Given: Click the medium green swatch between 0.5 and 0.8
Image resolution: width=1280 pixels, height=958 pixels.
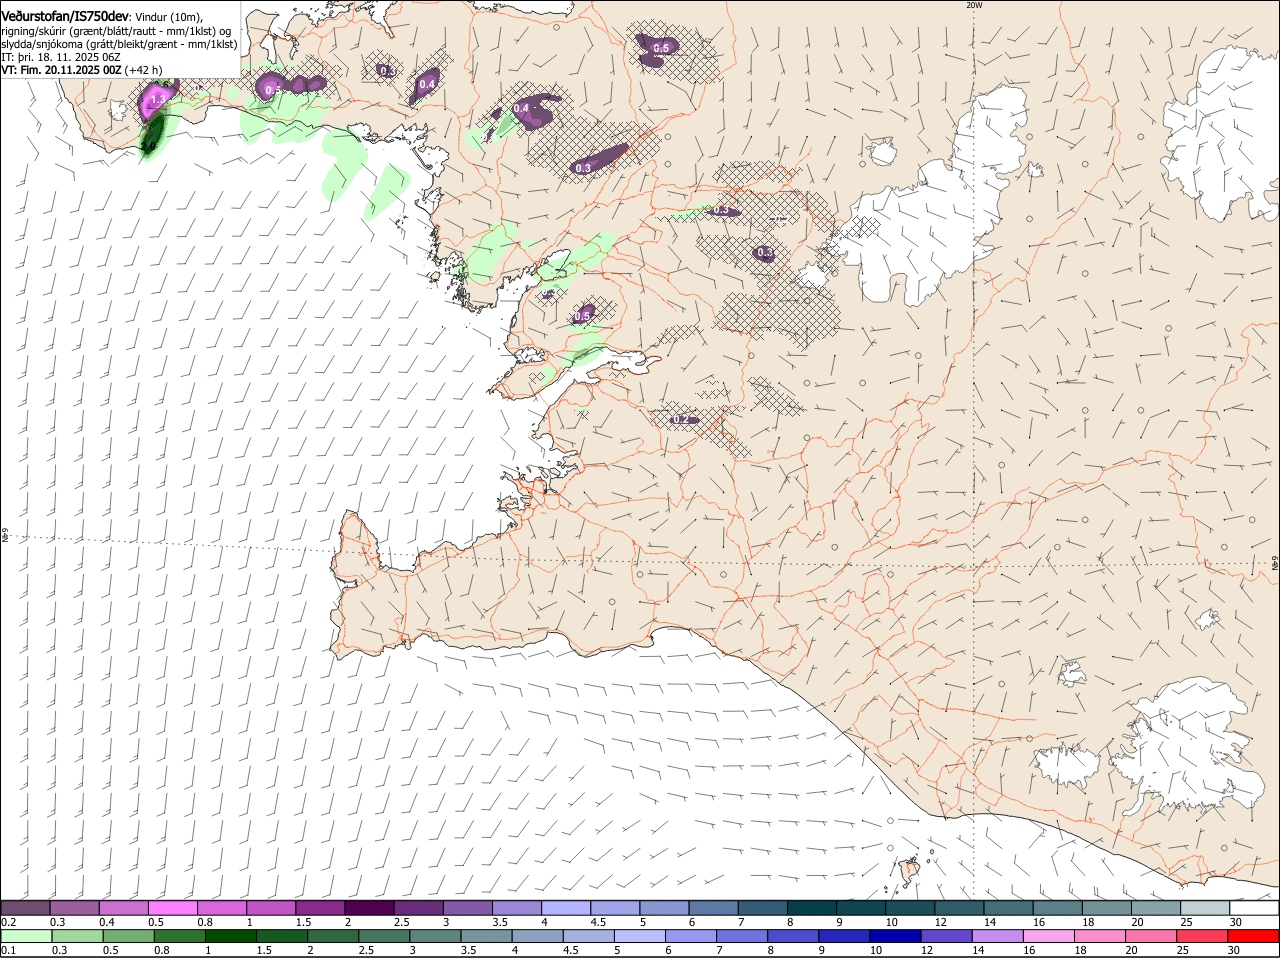Looking at the screenshot, I should tap(128, 937).
